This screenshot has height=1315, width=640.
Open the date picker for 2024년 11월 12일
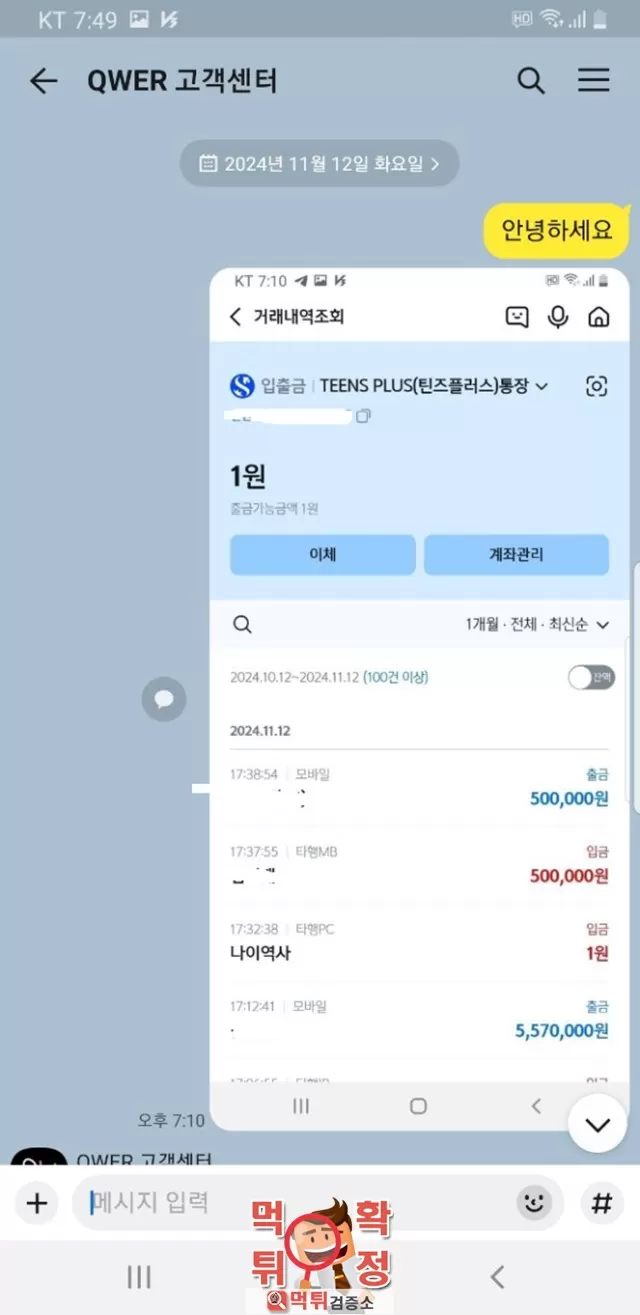(319, 163)
